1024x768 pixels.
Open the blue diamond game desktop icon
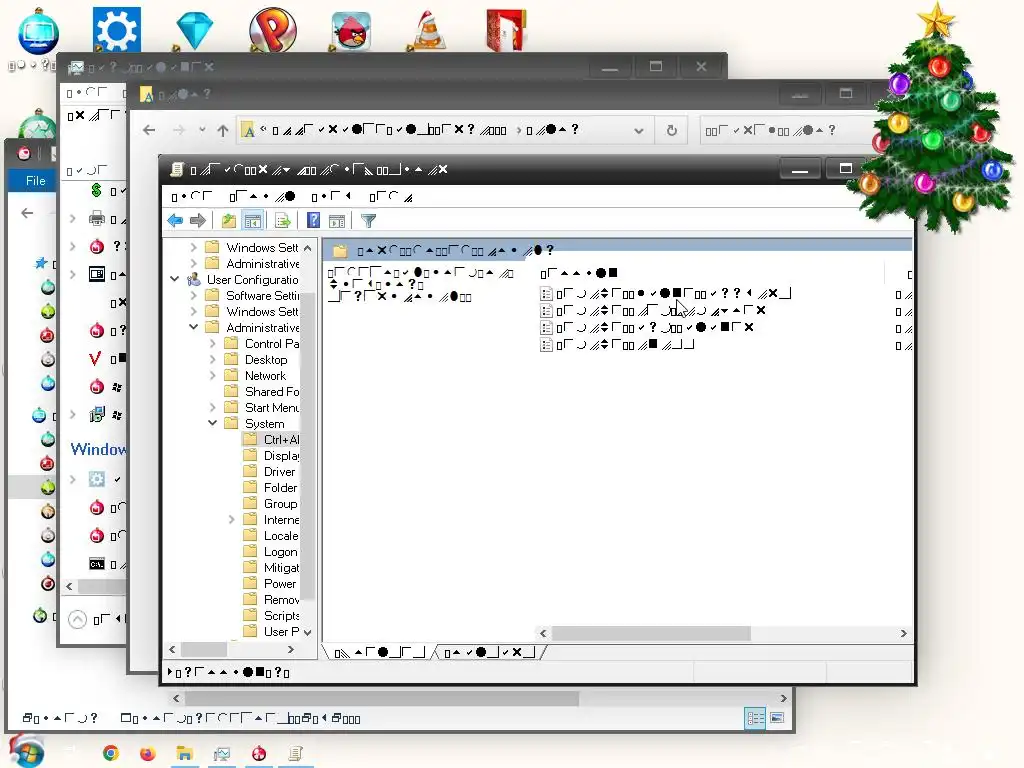(x=195, y=29)
